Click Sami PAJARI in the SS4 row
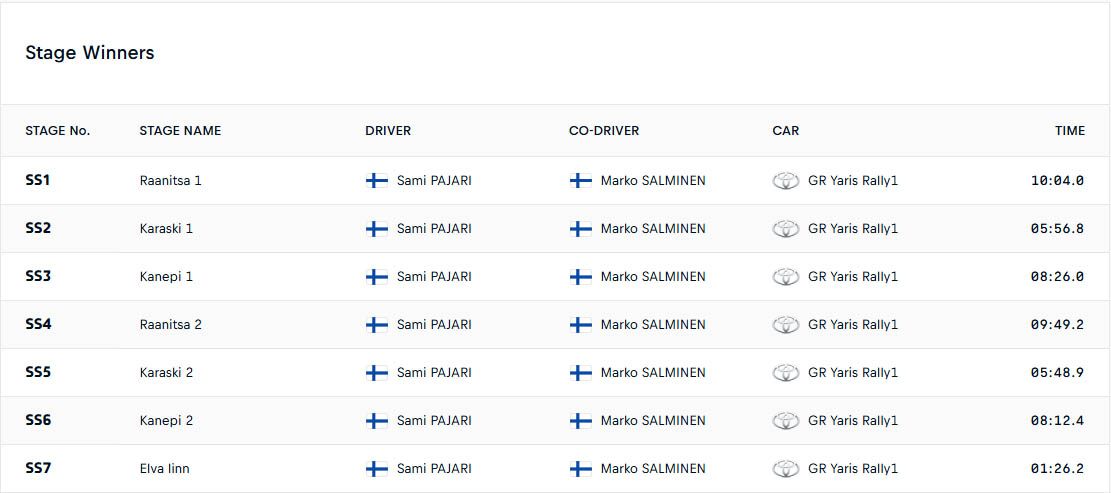 434,324
